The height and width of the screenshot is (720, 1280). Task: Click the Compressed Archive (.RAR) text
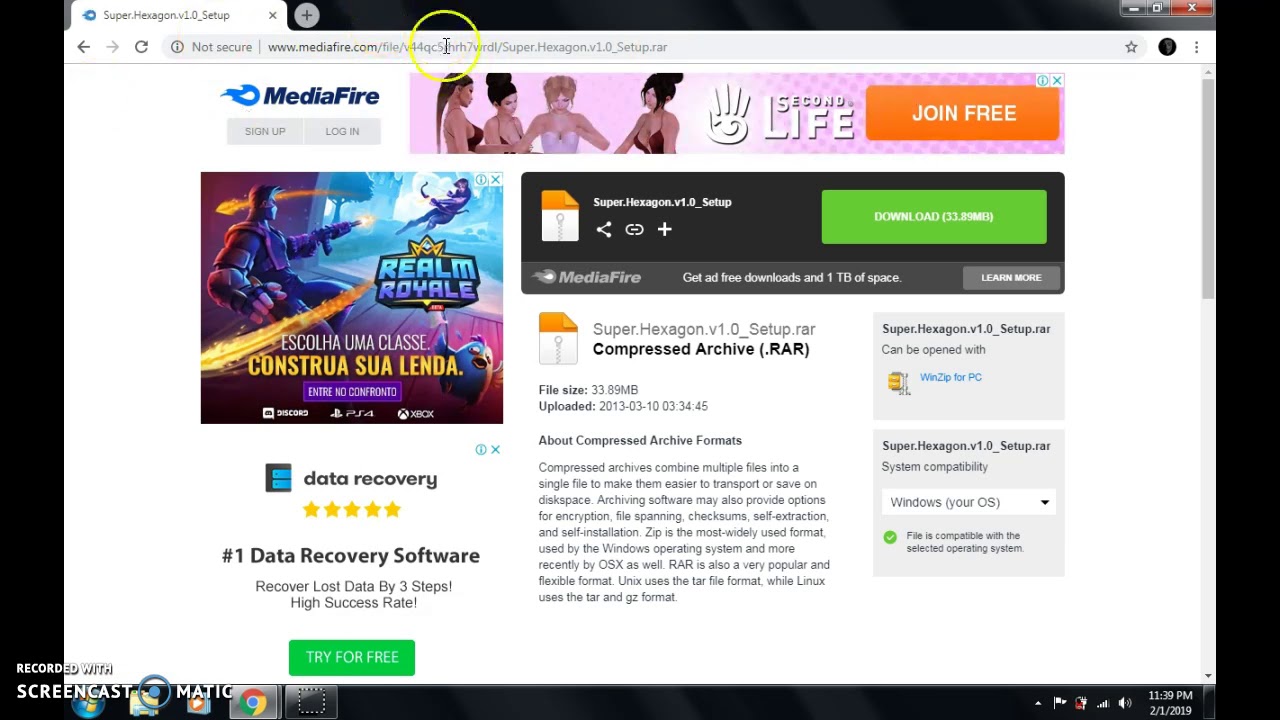point(701,349)
